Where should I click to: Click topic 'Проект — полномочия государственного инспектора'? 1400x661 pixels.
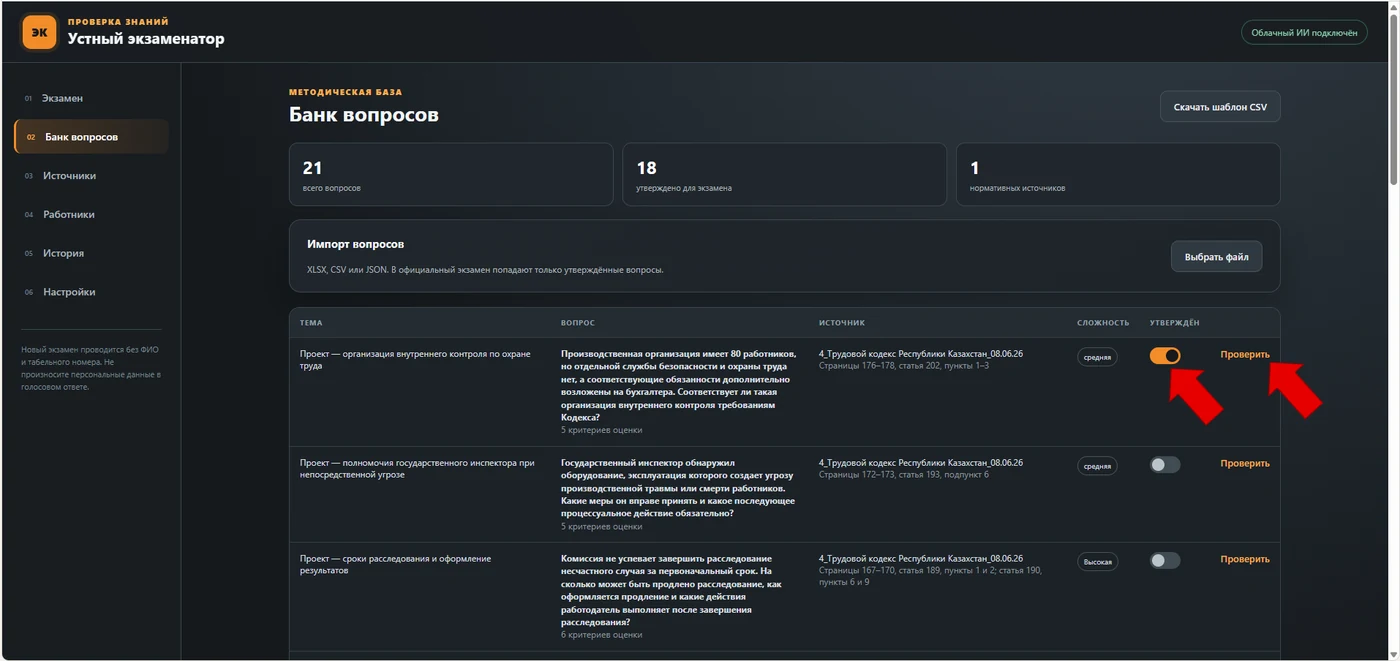pos(417,469)
